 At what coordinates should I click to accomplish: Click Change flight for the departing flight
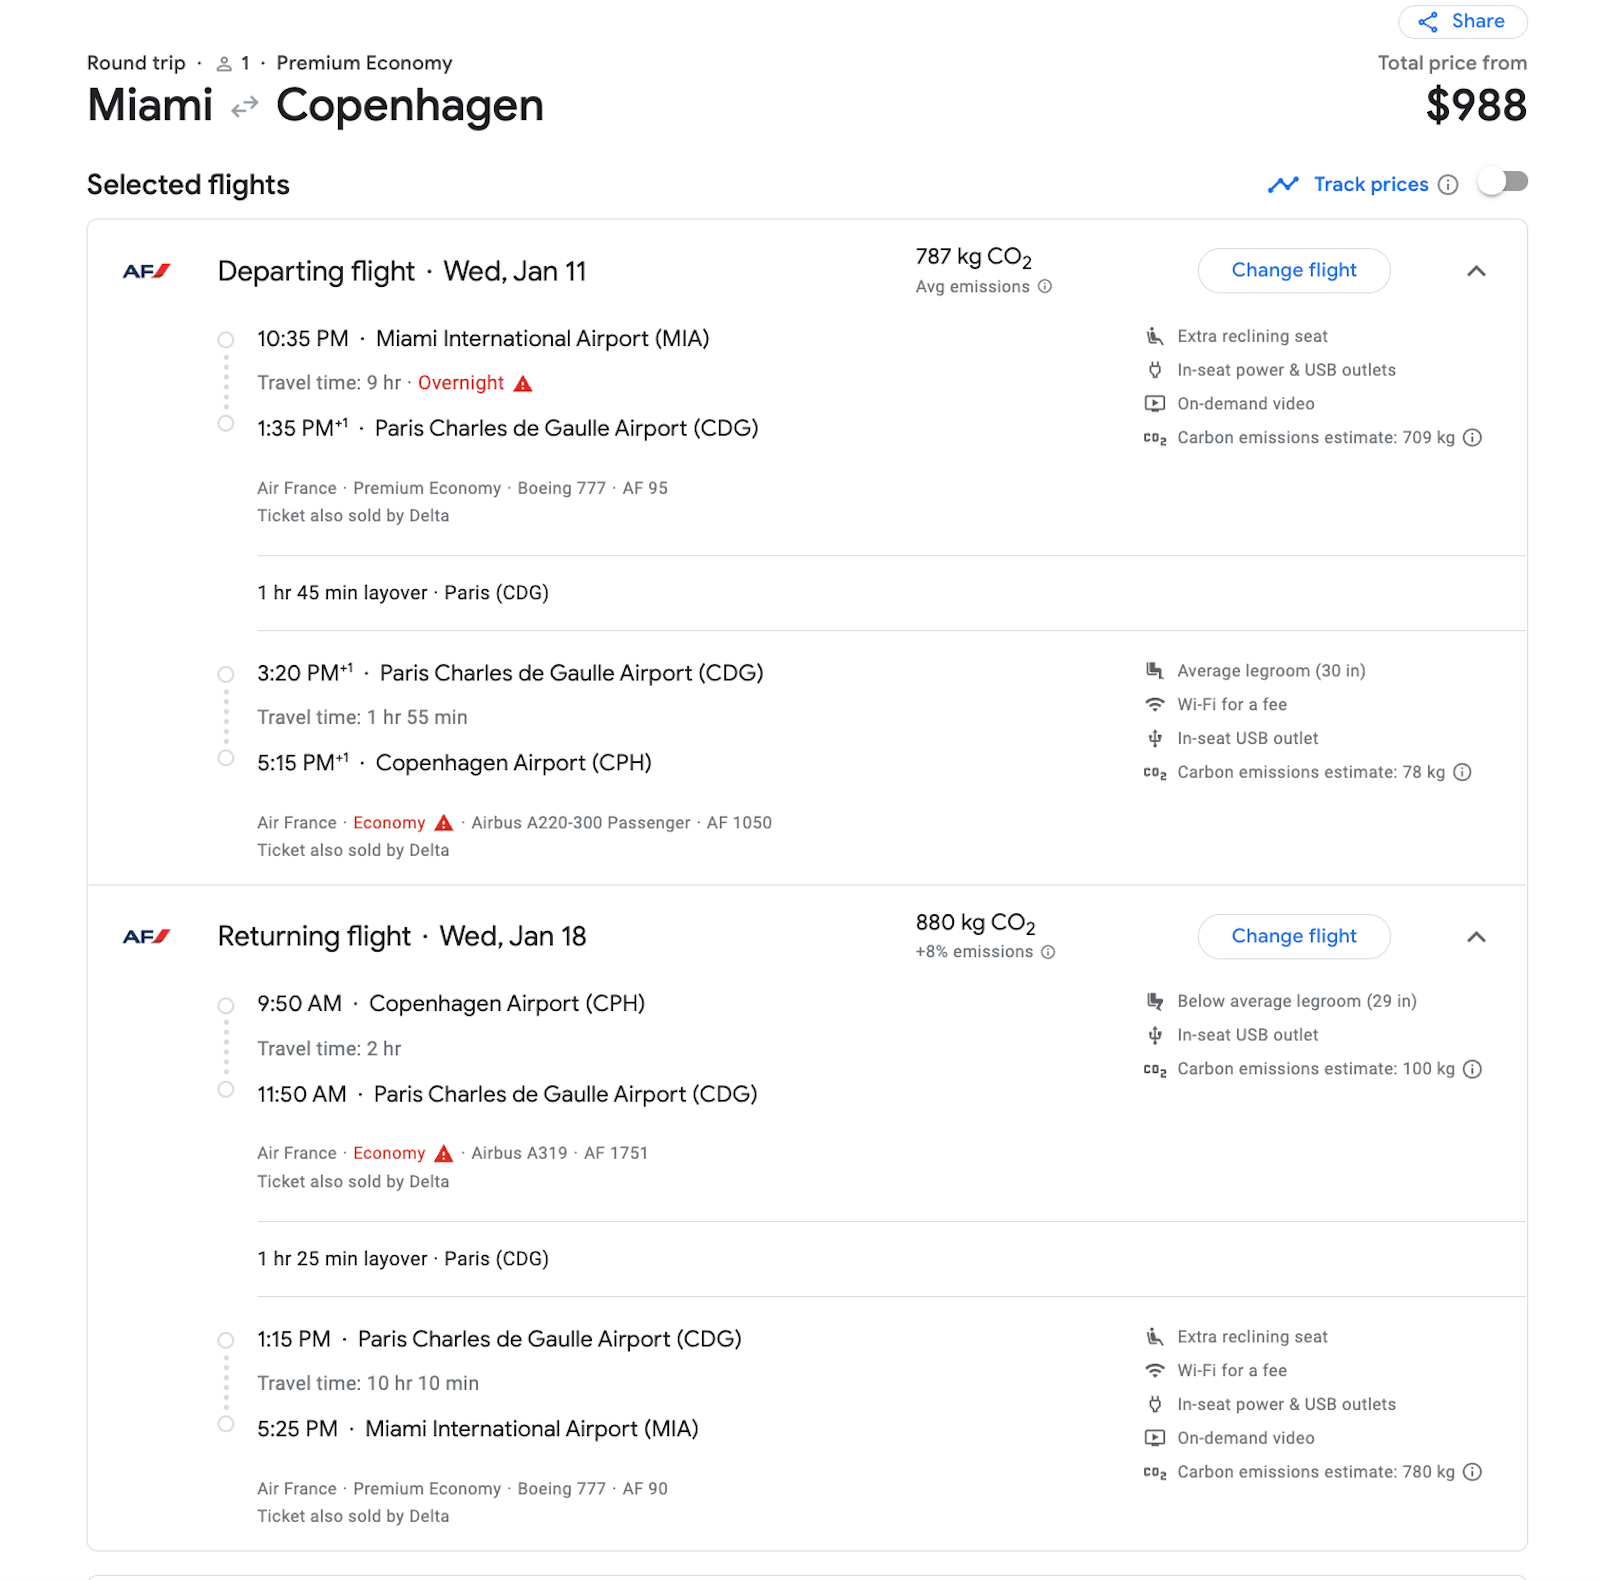1293,270
